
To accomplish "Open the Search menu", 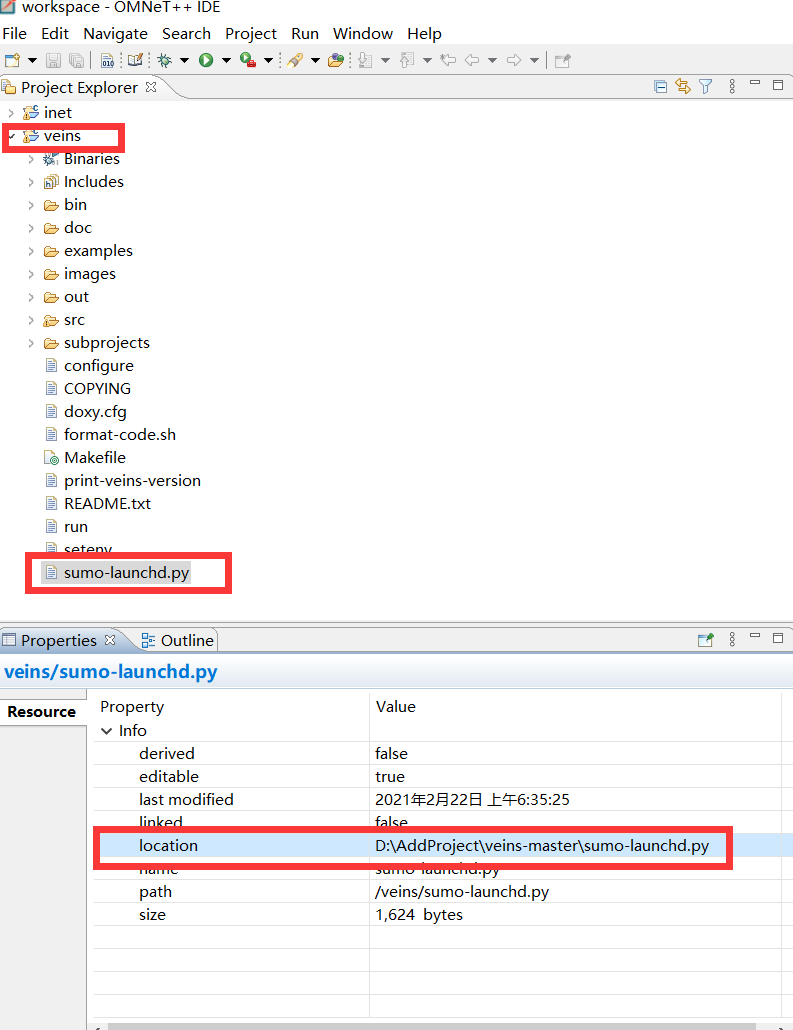I will 186,34.
